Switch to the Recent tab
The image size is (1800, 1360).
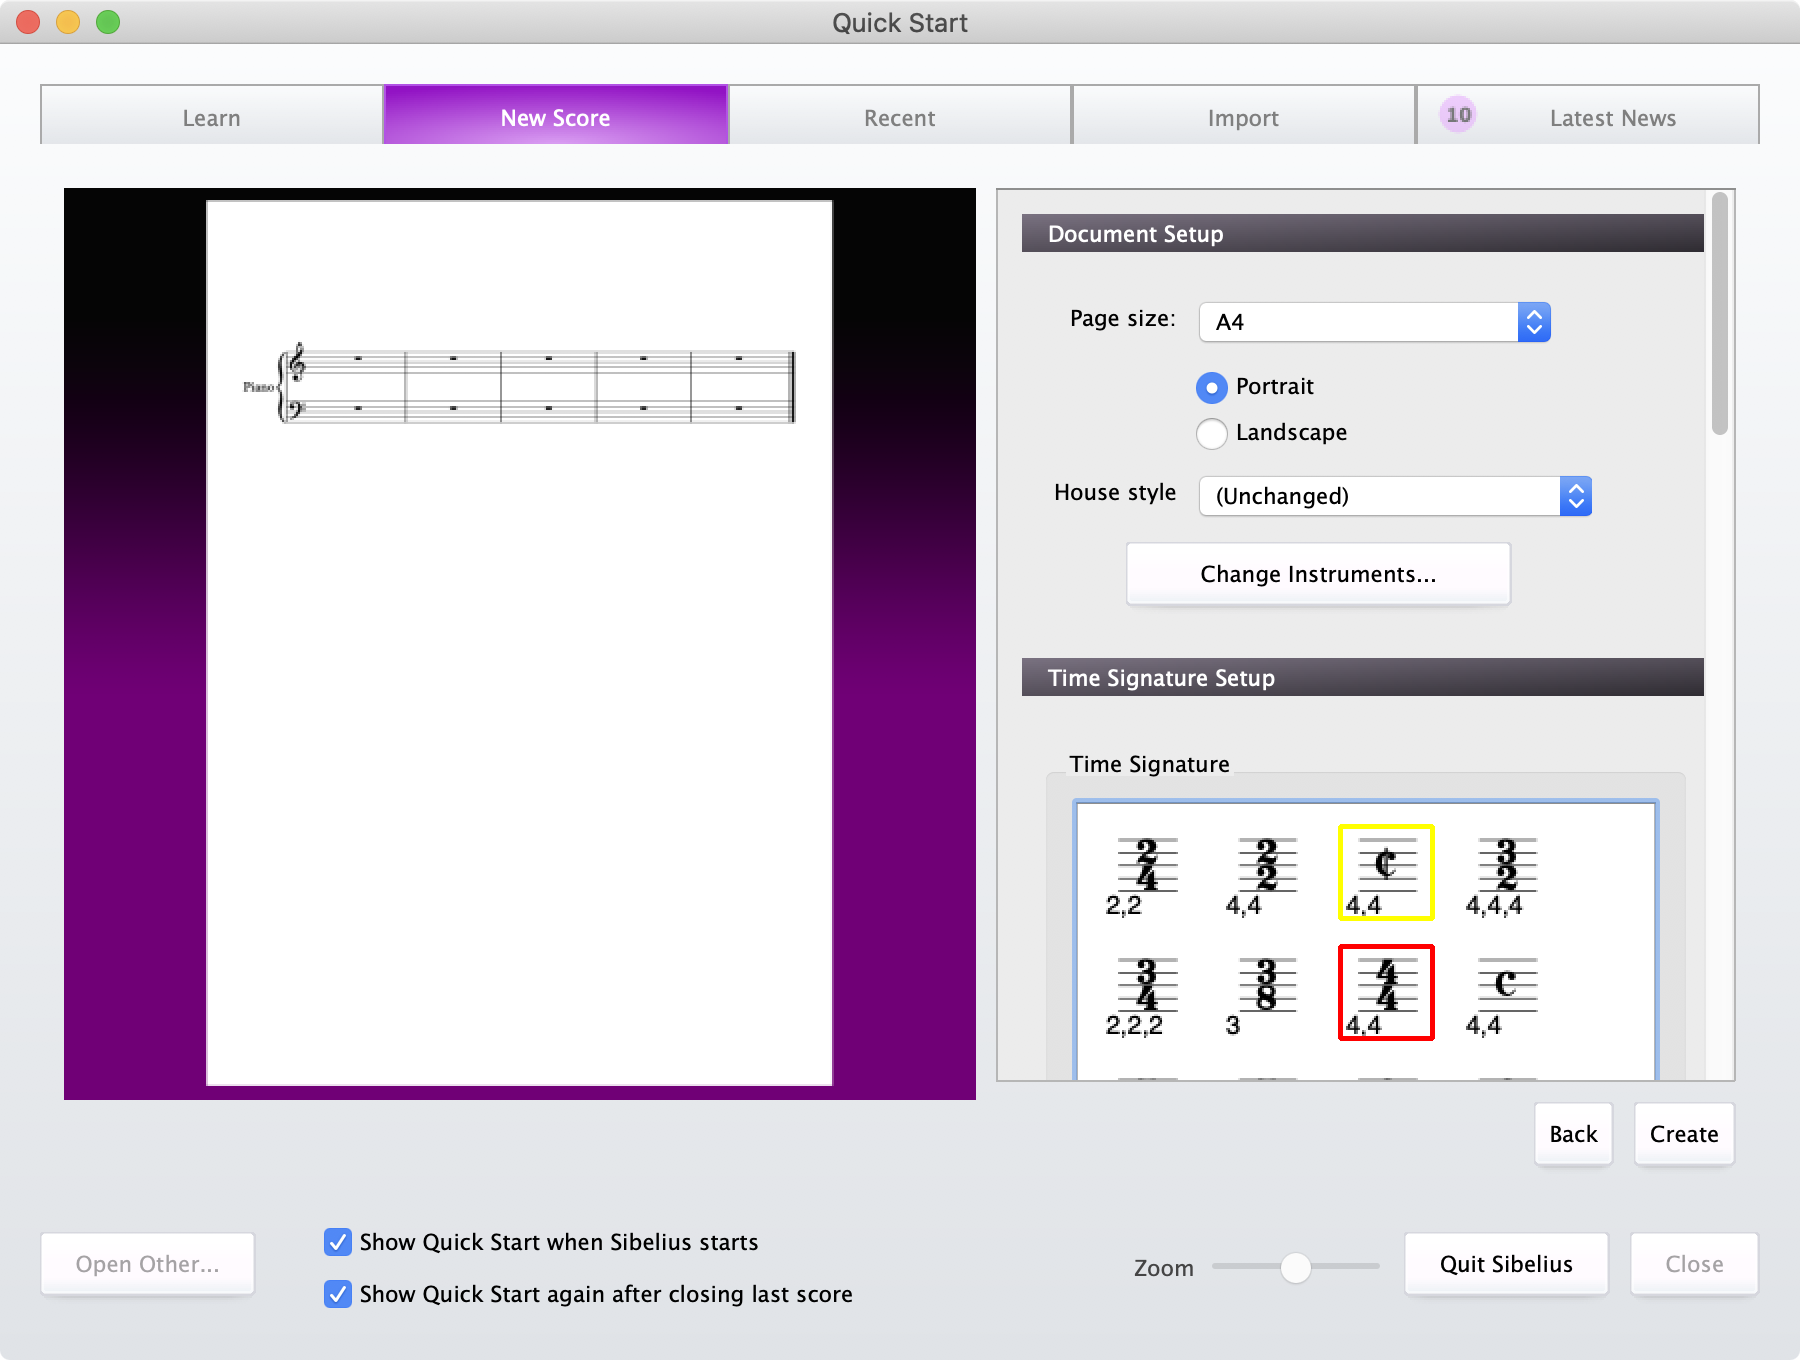[900, 116]
